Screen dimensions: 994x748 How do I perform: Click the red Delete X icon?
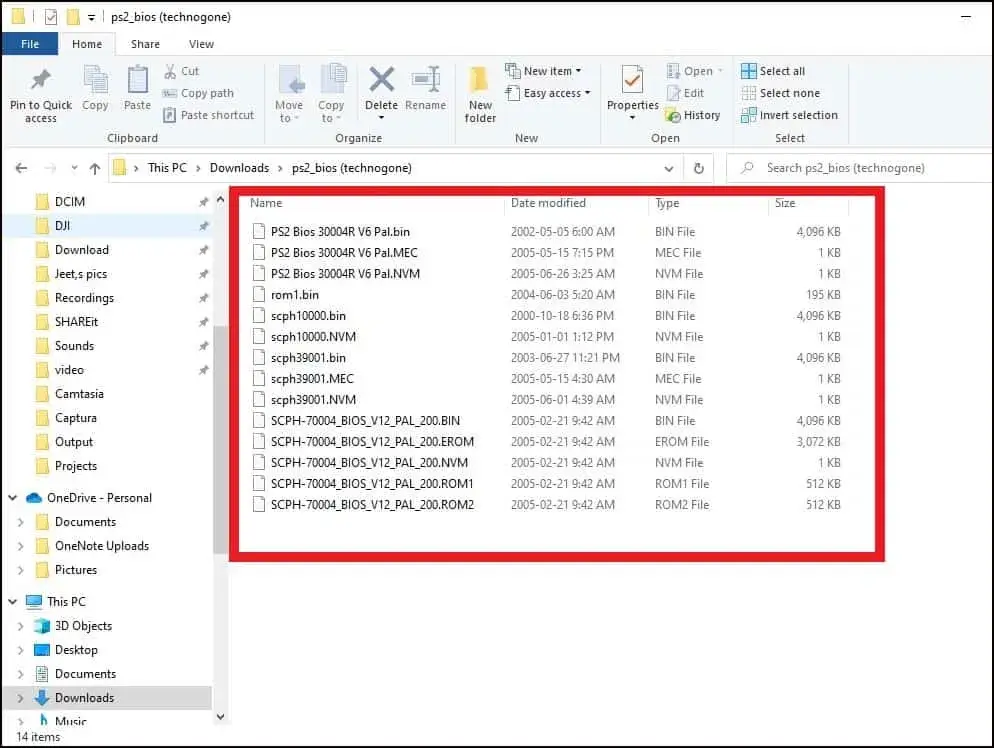tap(382, 80)
